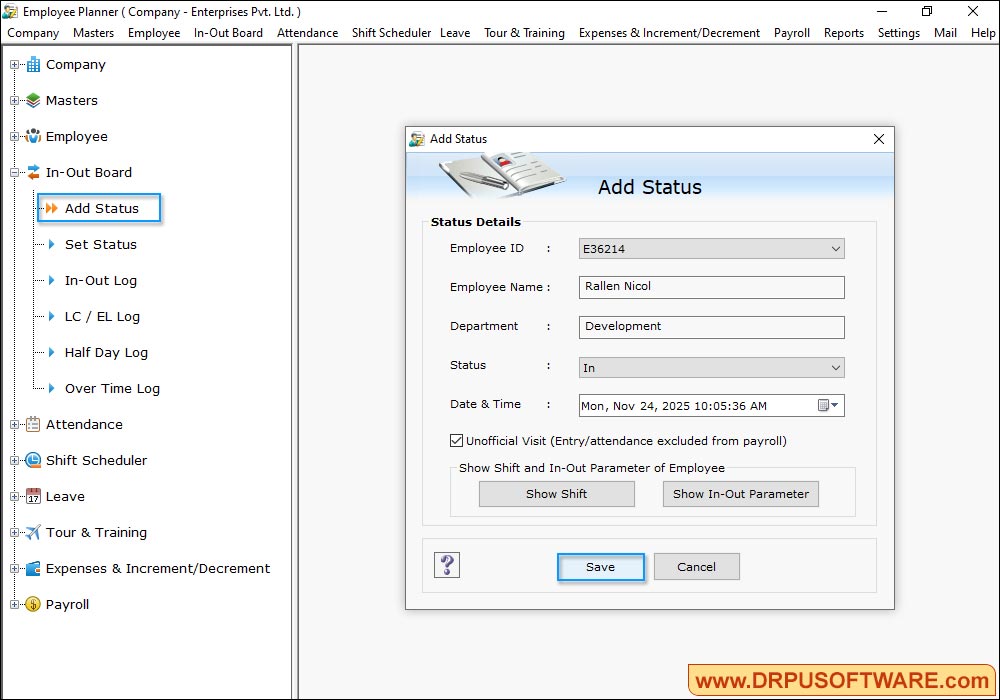Viewport: 1000px width, 700px height.
Task: Open the Settings menu
Action: coord(899,32)
